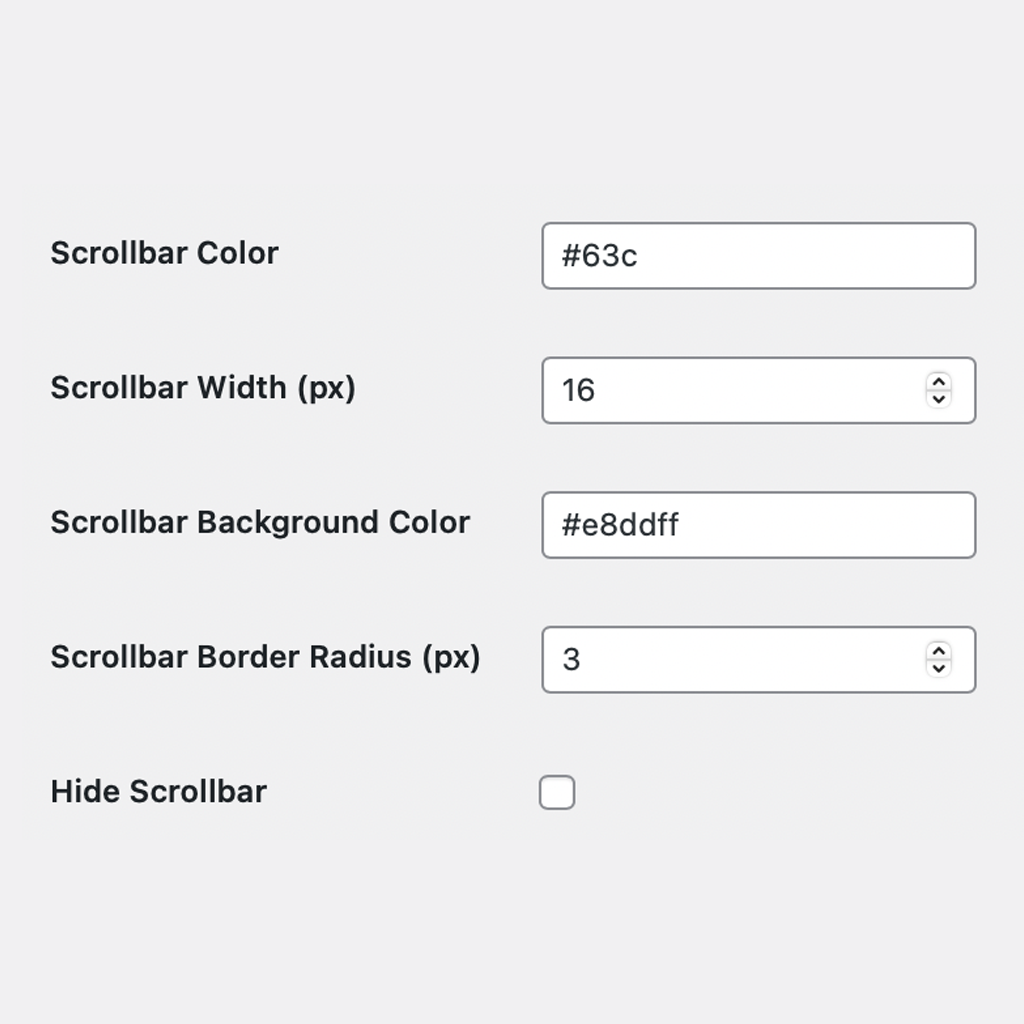This screenshot has height=1024, width=1024.
Task: Enable the Hide Scrollbar checkbox
Action: pyautogui.click(x=557, y=792)
